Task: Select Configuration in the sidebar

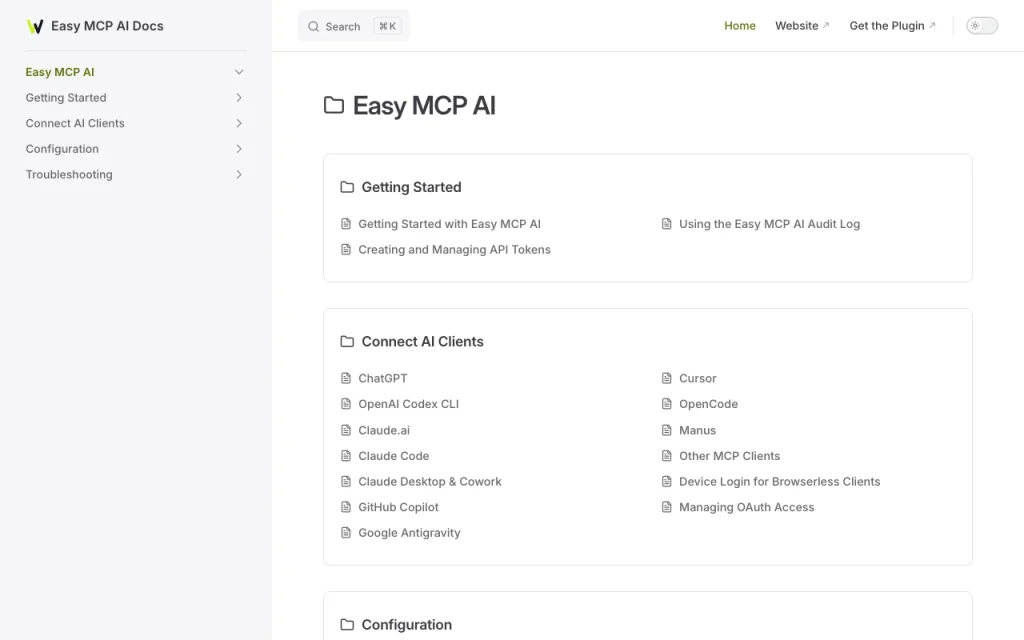Action: click(x=62, y=149)
